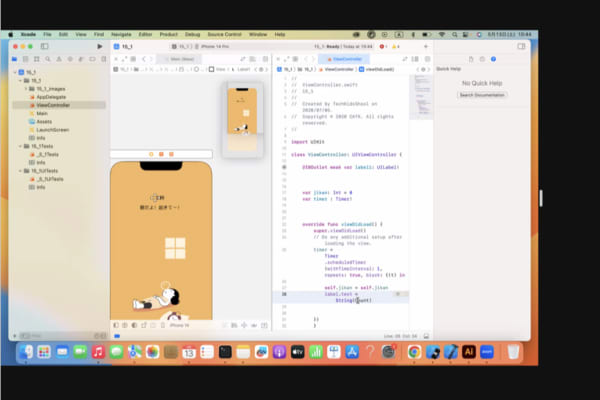Viewport: 600px width, 400px height.
Task: Open the report navigator icon
Action: (x=103, y=59)
